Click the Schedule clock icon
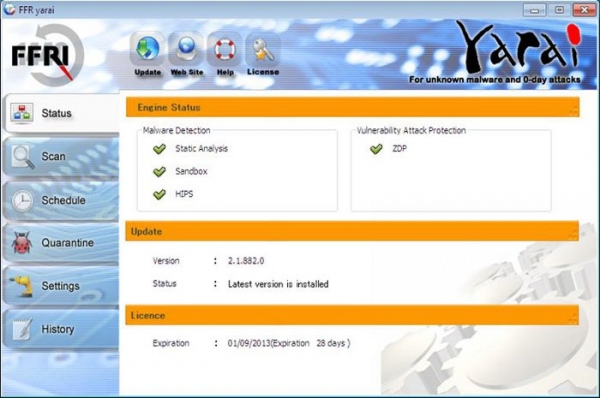 pos(22,201)
